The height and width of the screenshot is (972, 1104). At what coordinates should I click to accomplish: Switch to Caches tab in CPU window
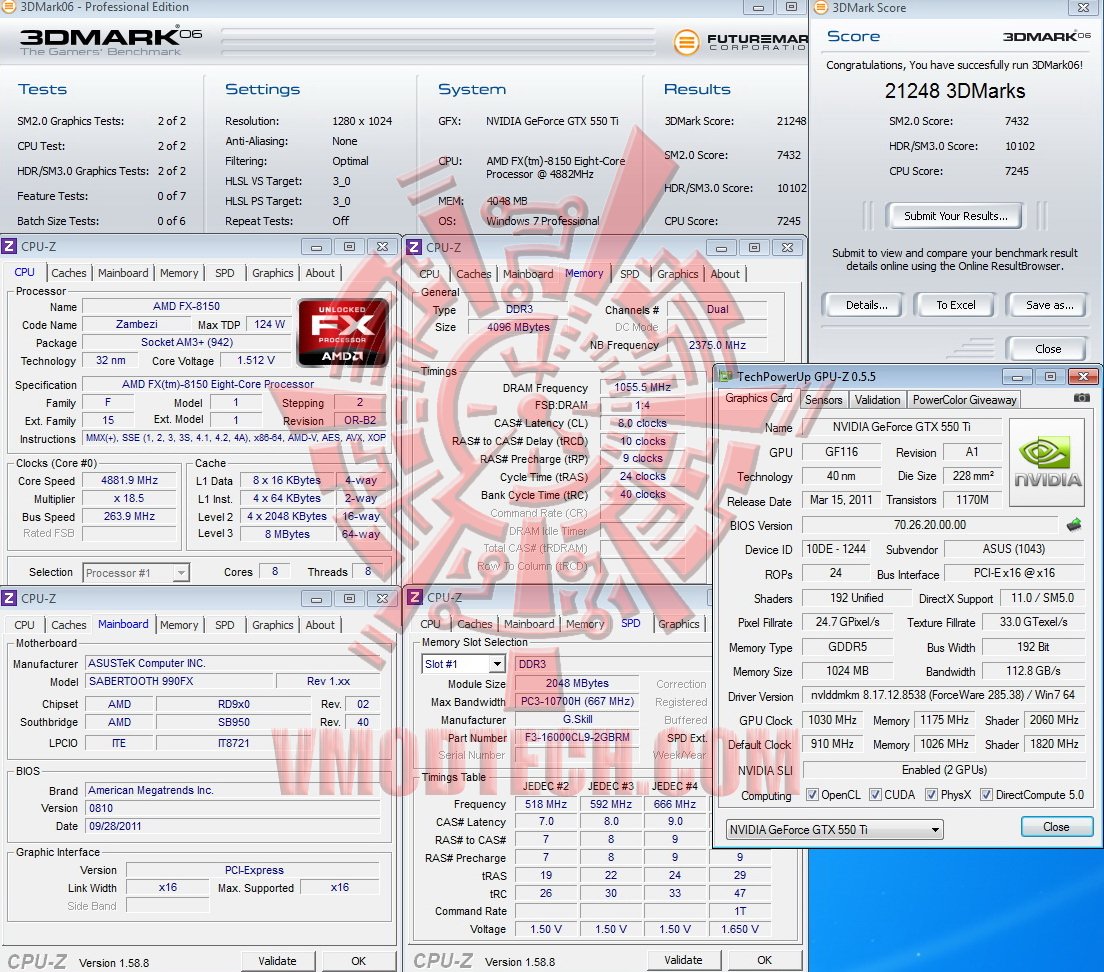click(68, 273)
